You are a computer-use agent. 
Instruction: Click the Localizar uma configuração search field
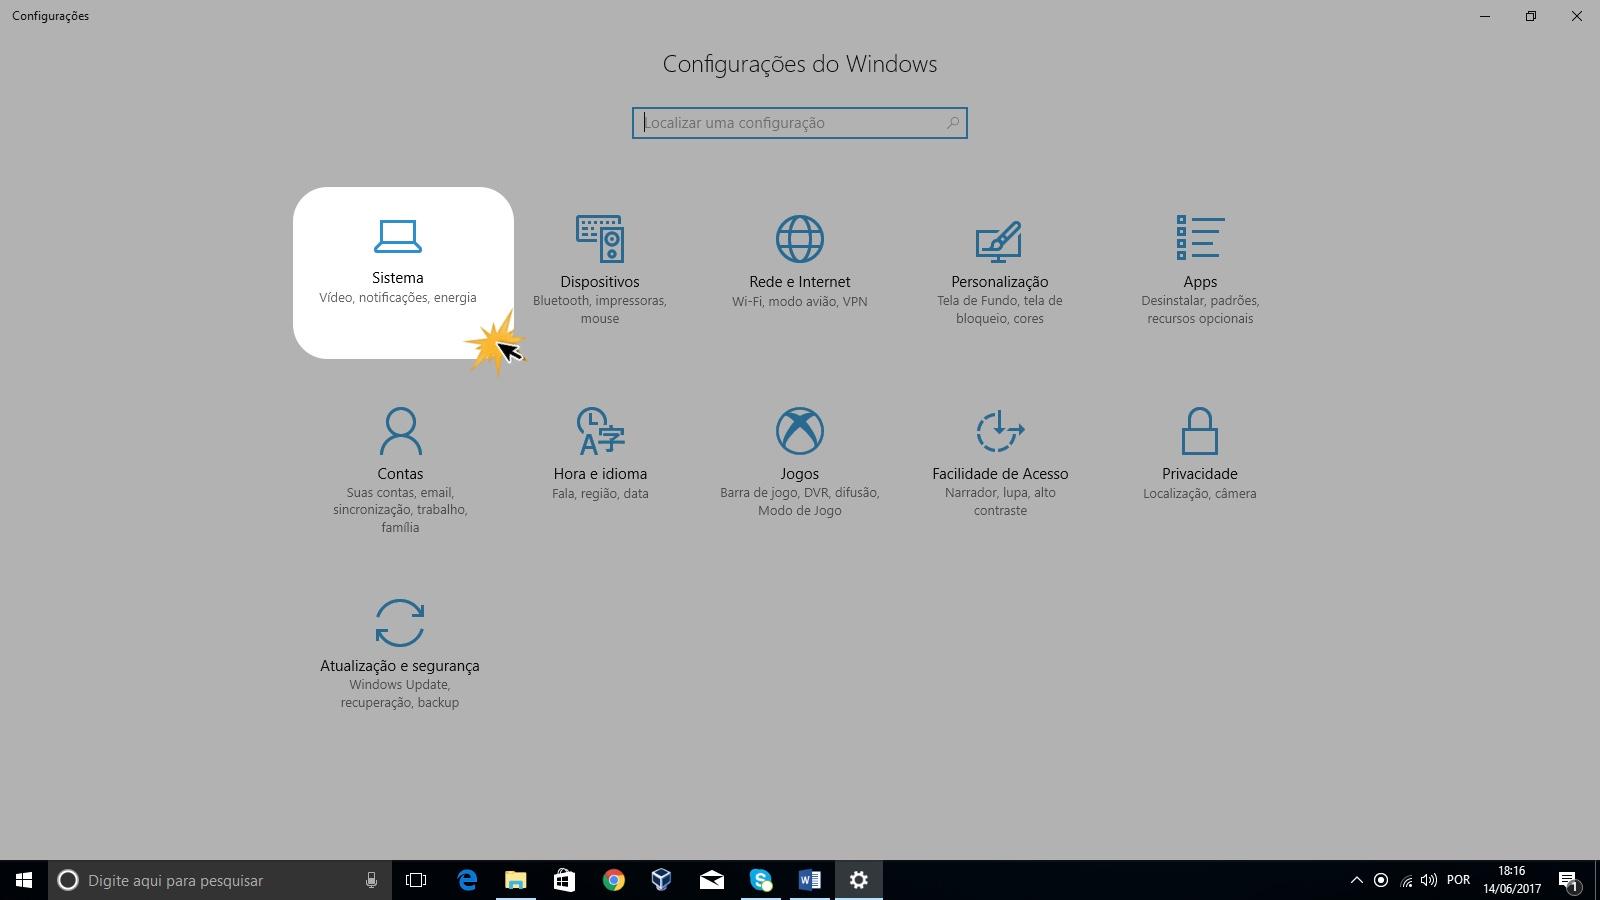pos(800,123)
